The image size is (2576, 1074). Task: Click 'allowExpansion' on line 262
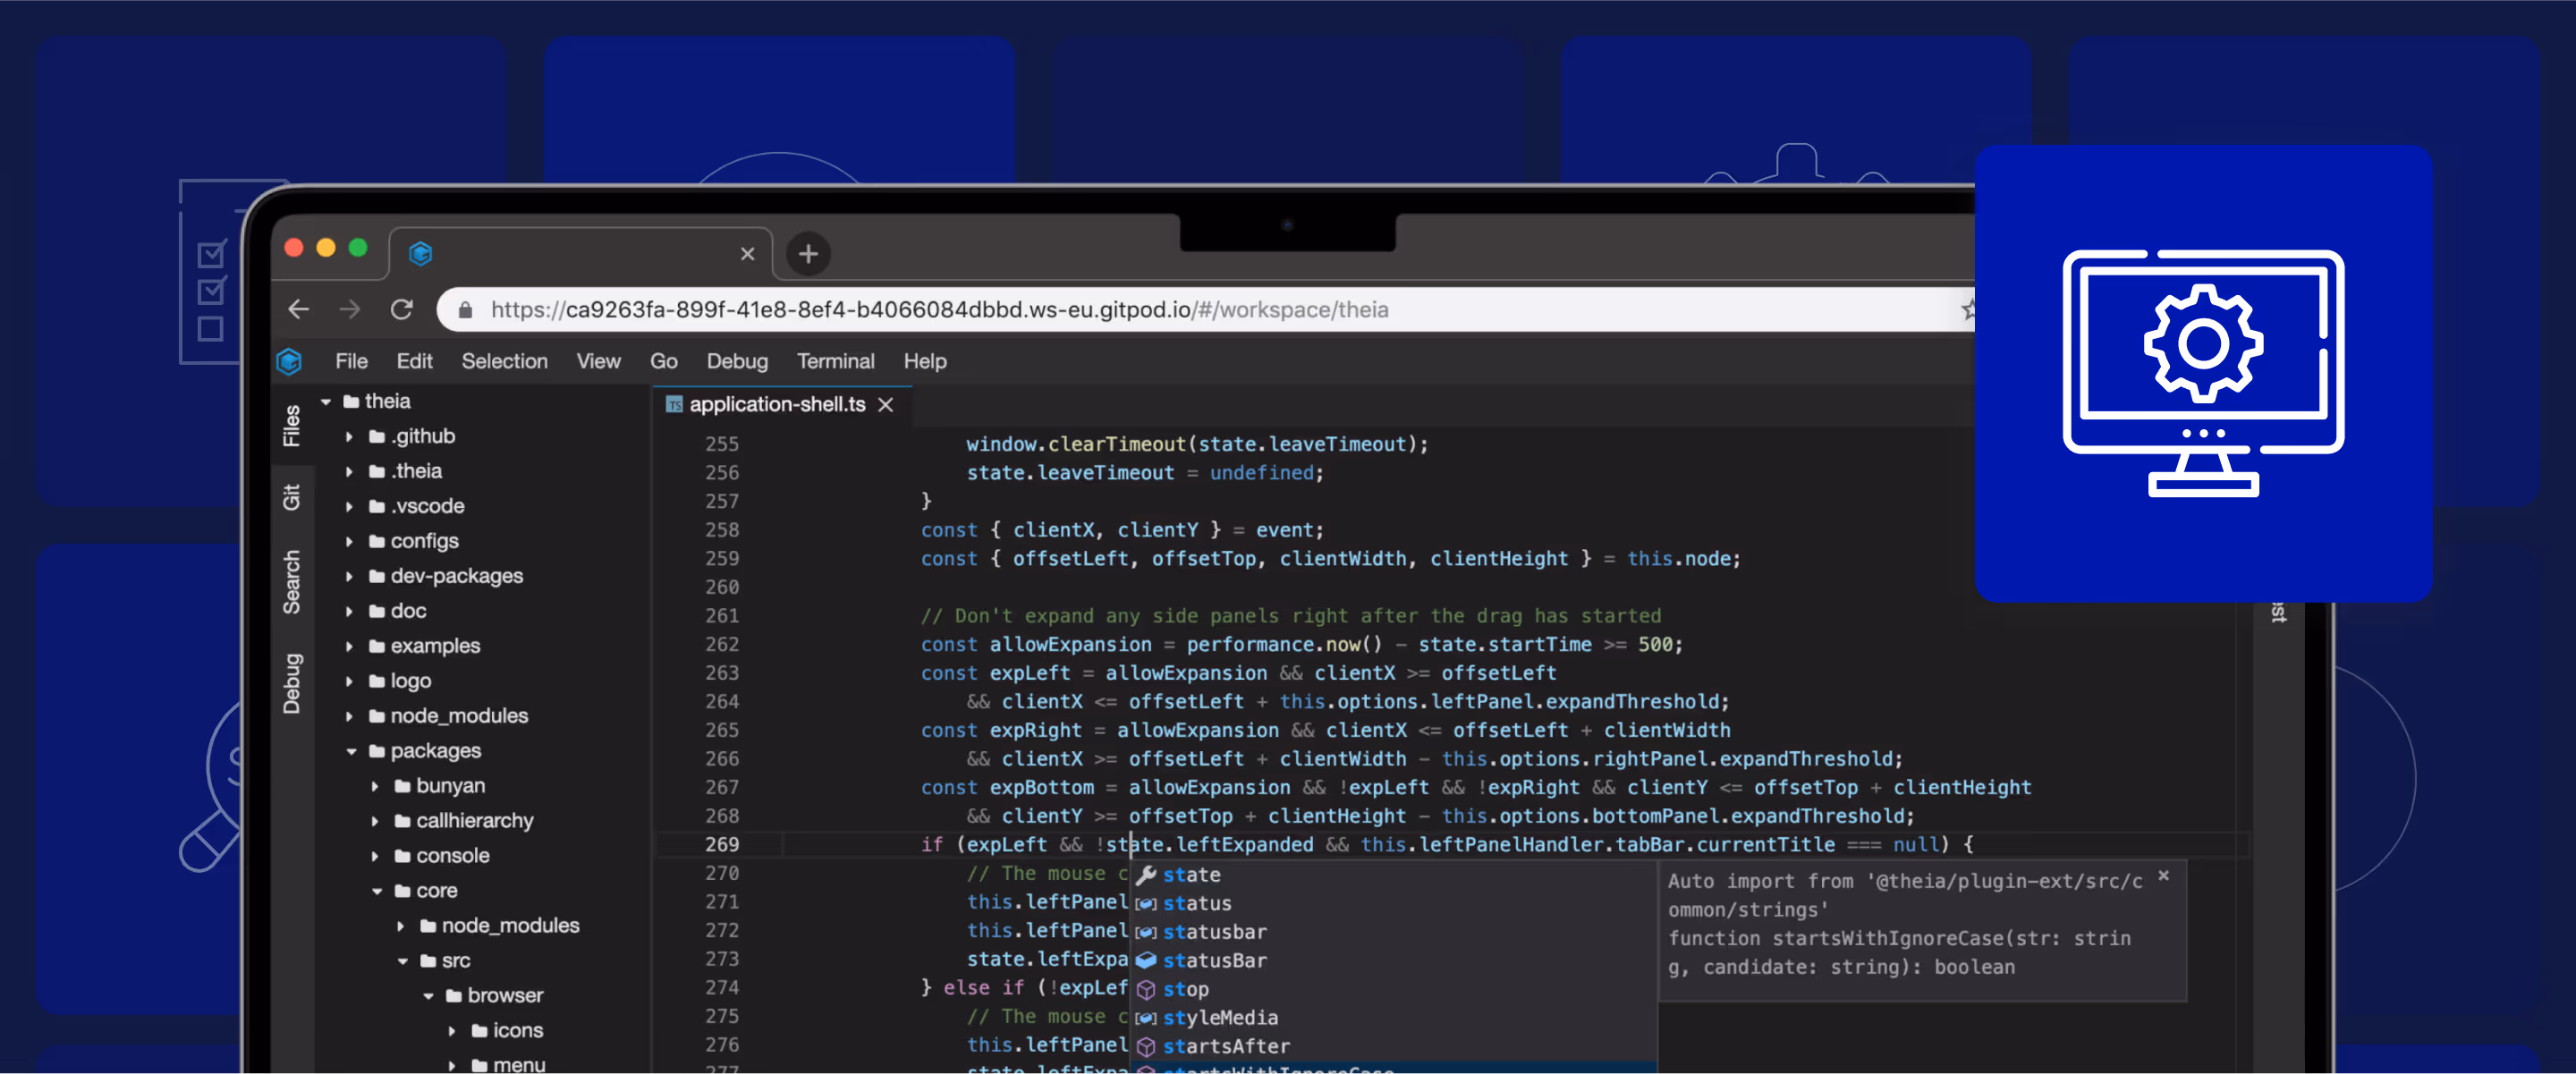point(1070,645)
